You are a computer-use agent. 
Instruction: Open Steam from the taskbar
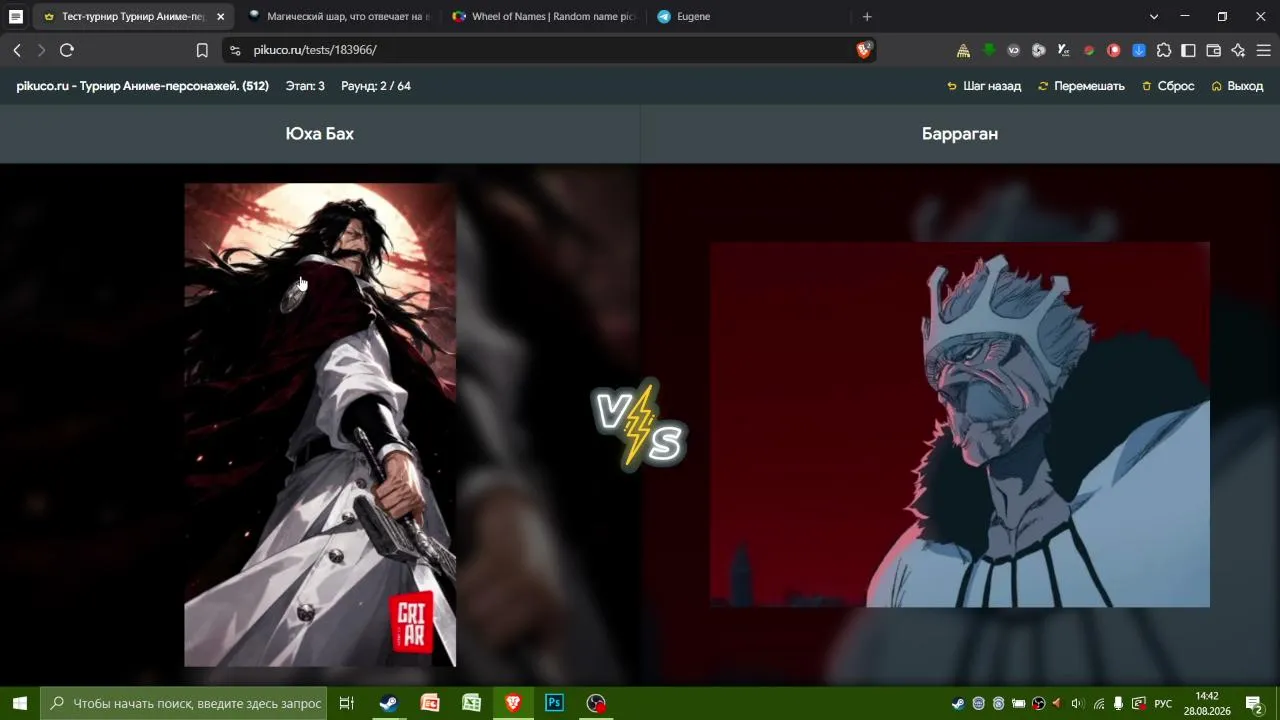tap(388, 703)
